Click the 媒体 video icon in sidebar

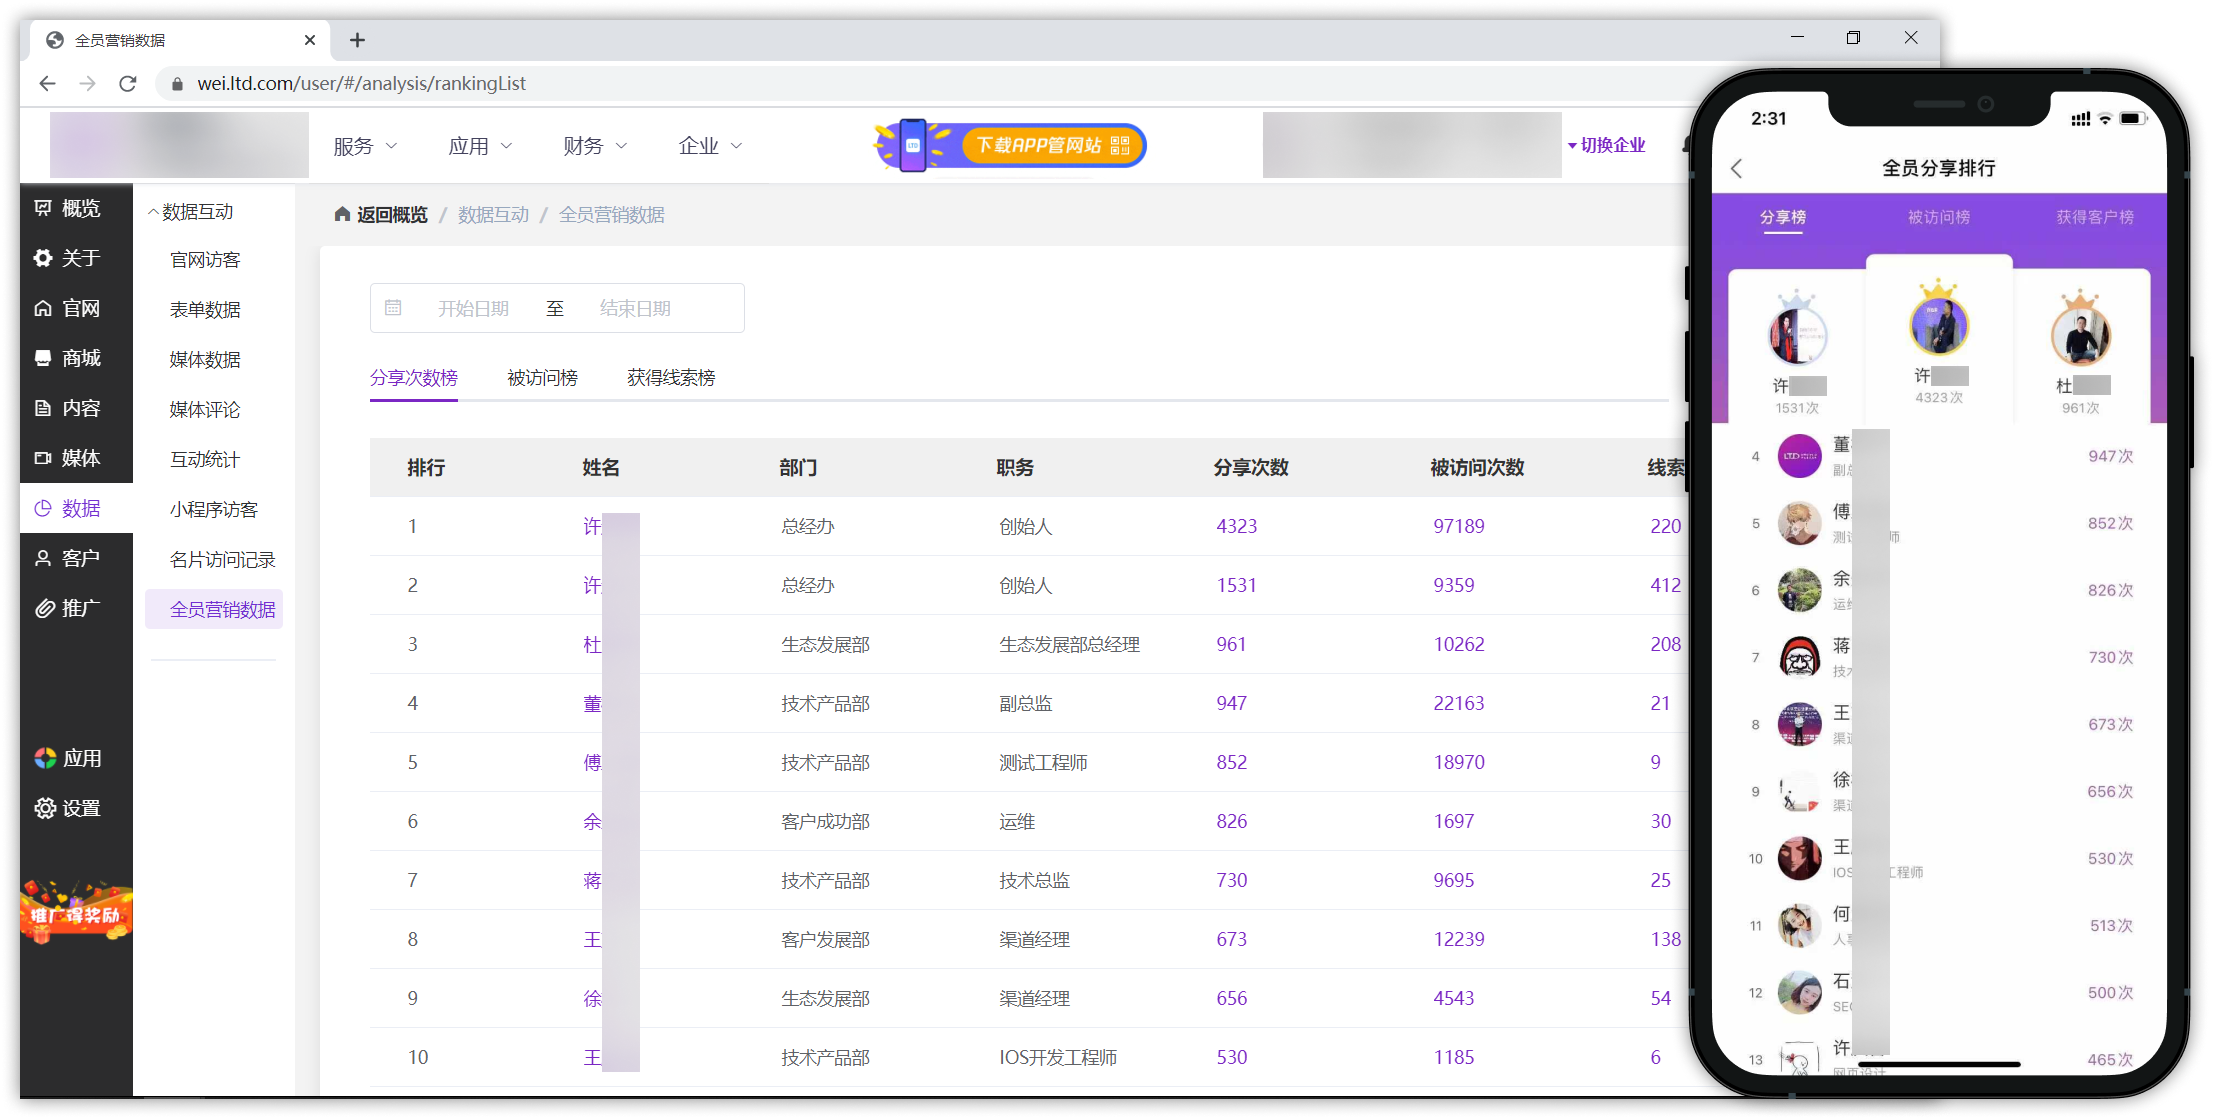tap(43, 458)
